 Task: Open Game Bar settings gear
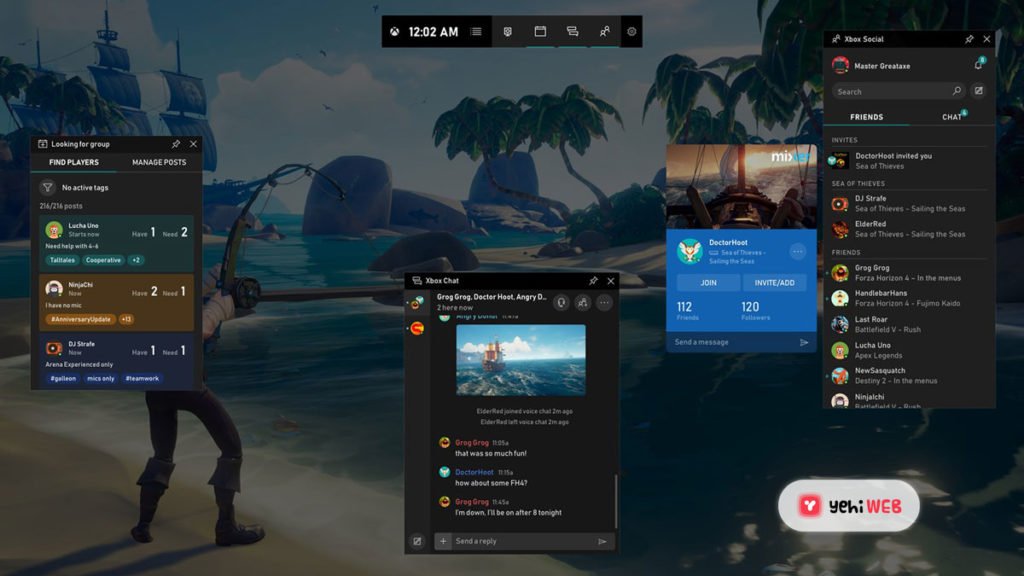pos(631,32)
